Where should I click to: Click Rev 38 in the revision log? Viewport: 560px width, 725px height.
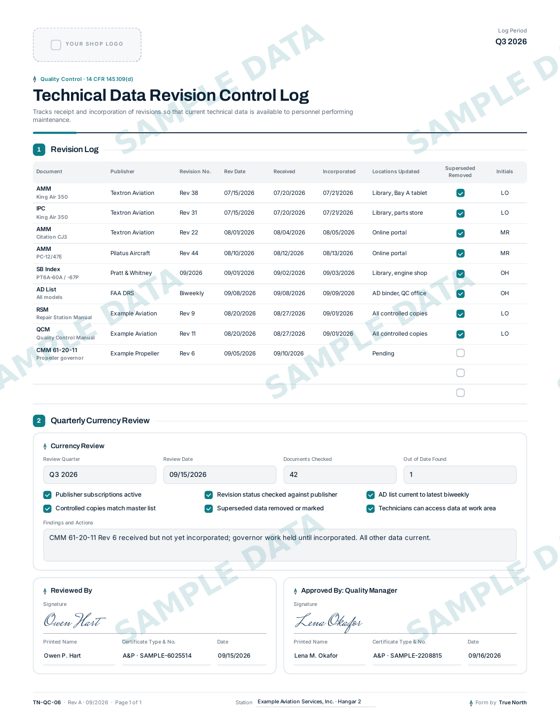click(x=189, y=193)
